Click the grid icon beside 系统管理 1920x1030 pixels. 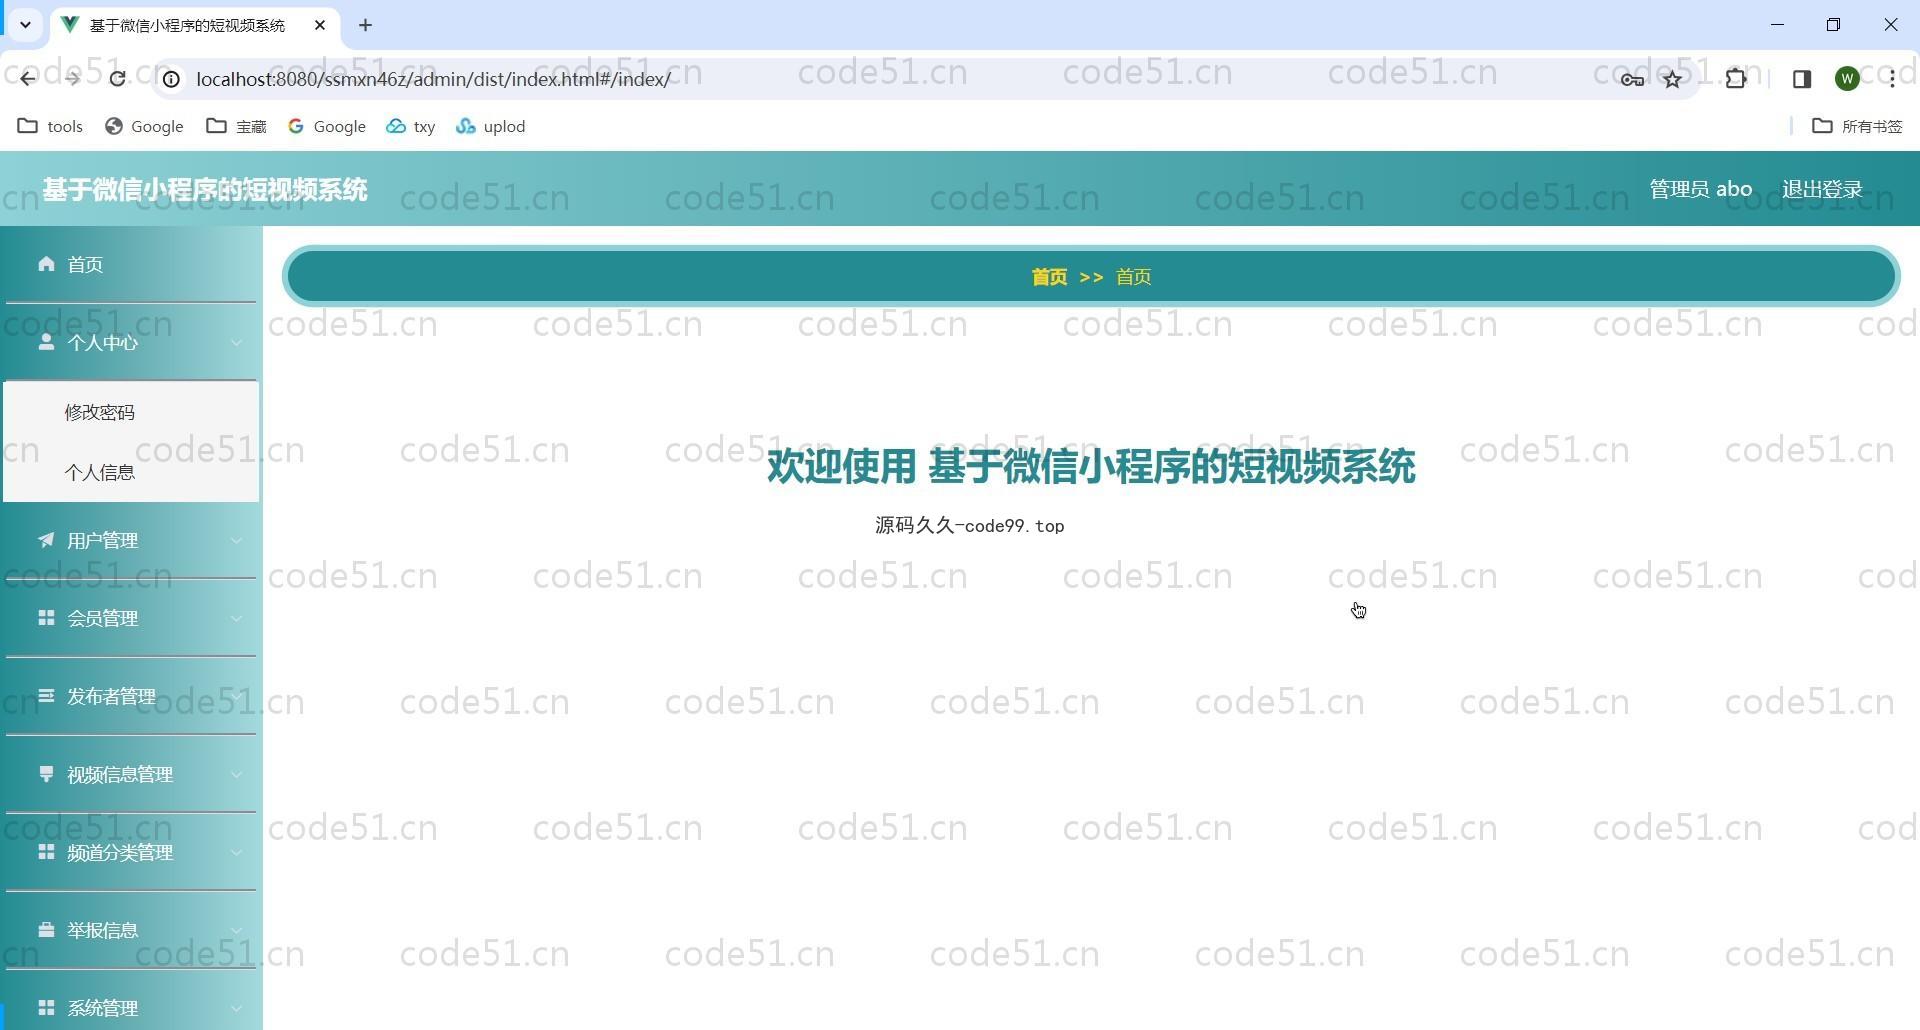click(46, 1007)
